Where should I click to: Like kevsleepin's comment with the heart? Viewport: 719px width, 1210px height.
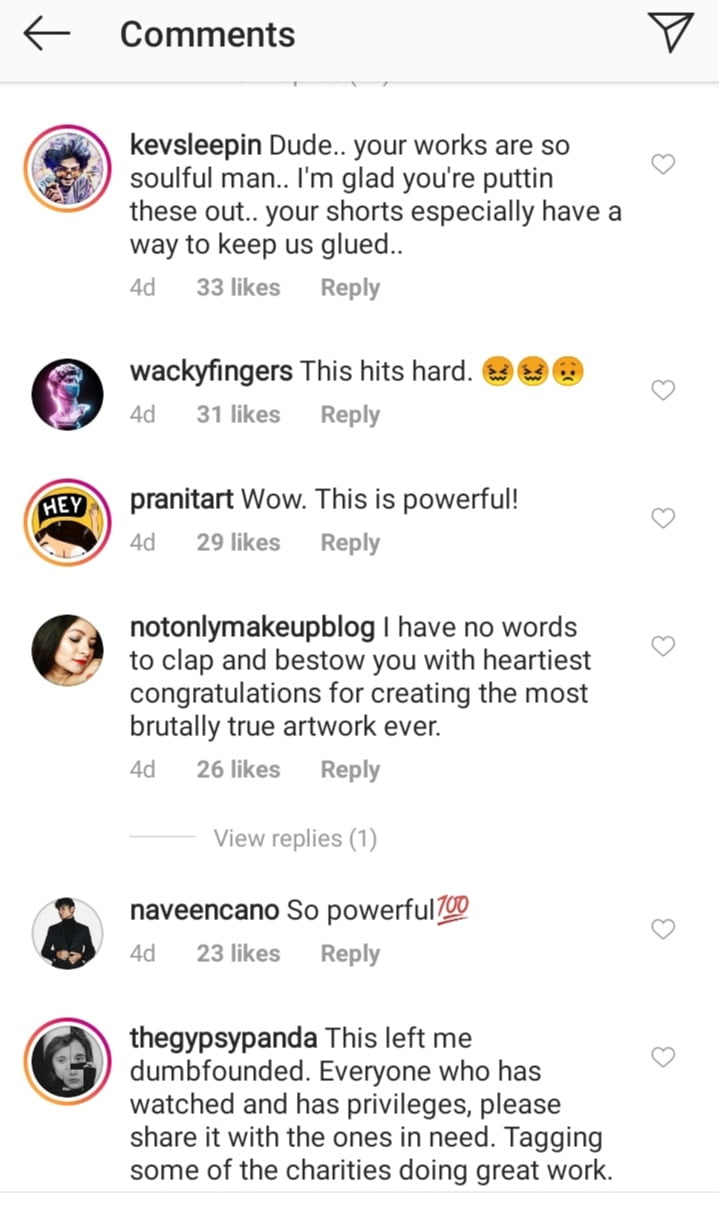(x=663, y=164)
